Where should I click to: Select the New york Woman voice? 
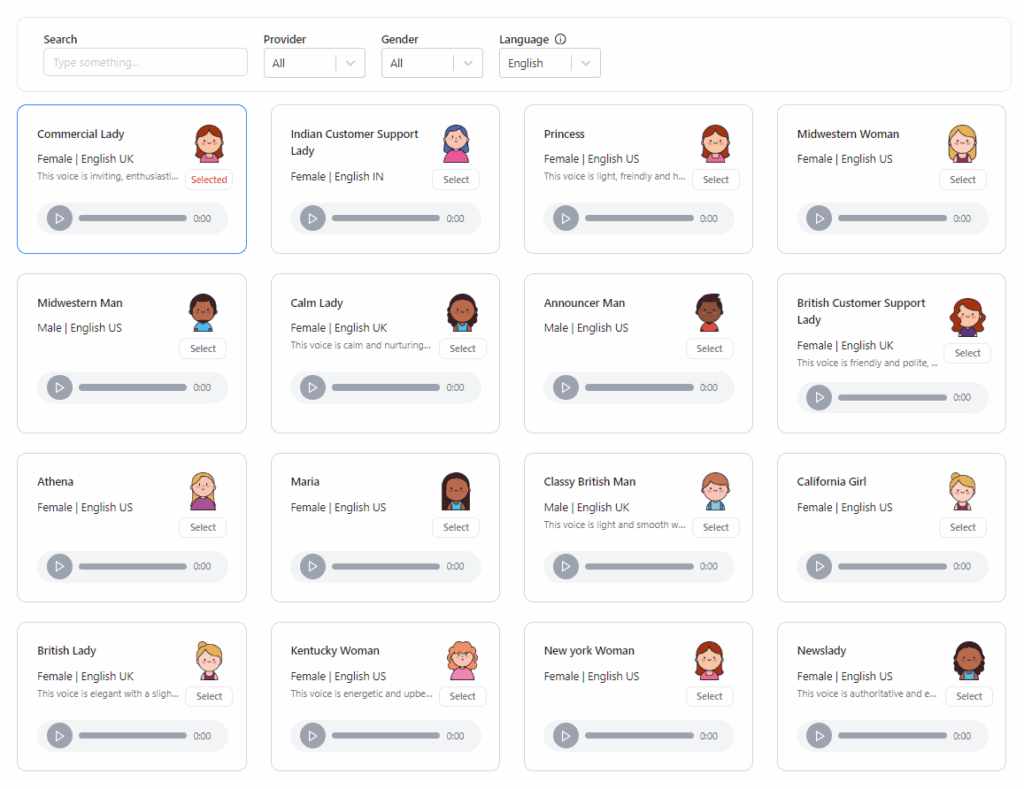pos(709,696)
